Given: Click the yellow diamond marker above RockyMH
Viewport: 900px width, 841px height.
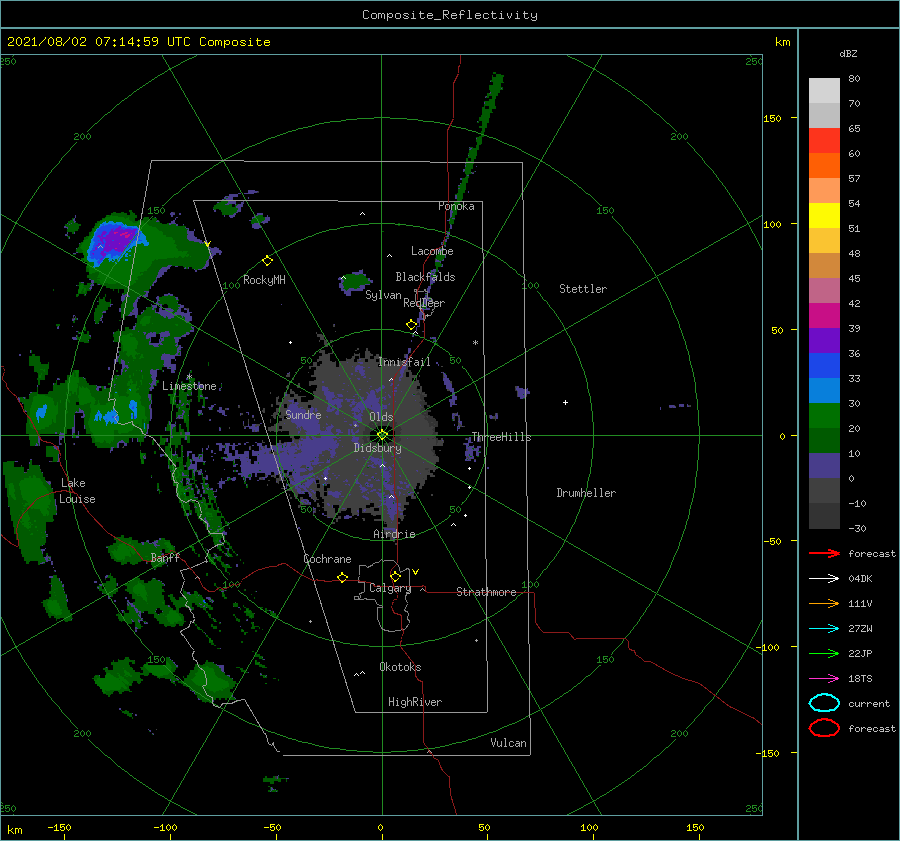Looking at the screenshot, I should pos(267,261).
